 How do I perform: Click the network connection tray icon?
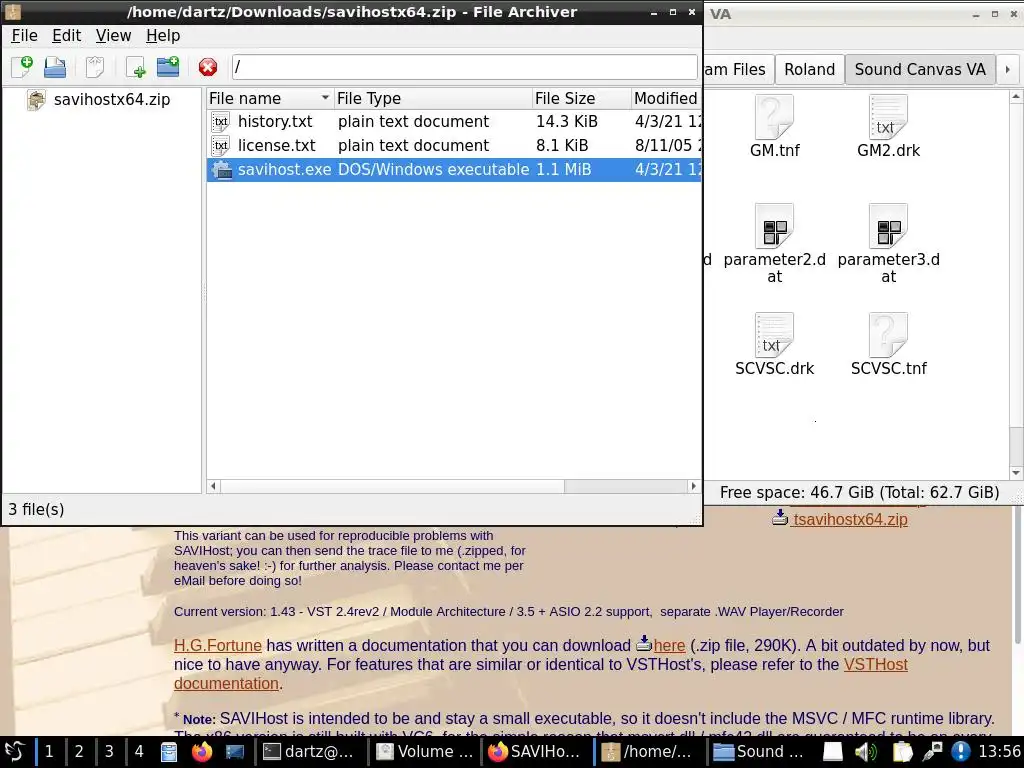coord(932,752)
